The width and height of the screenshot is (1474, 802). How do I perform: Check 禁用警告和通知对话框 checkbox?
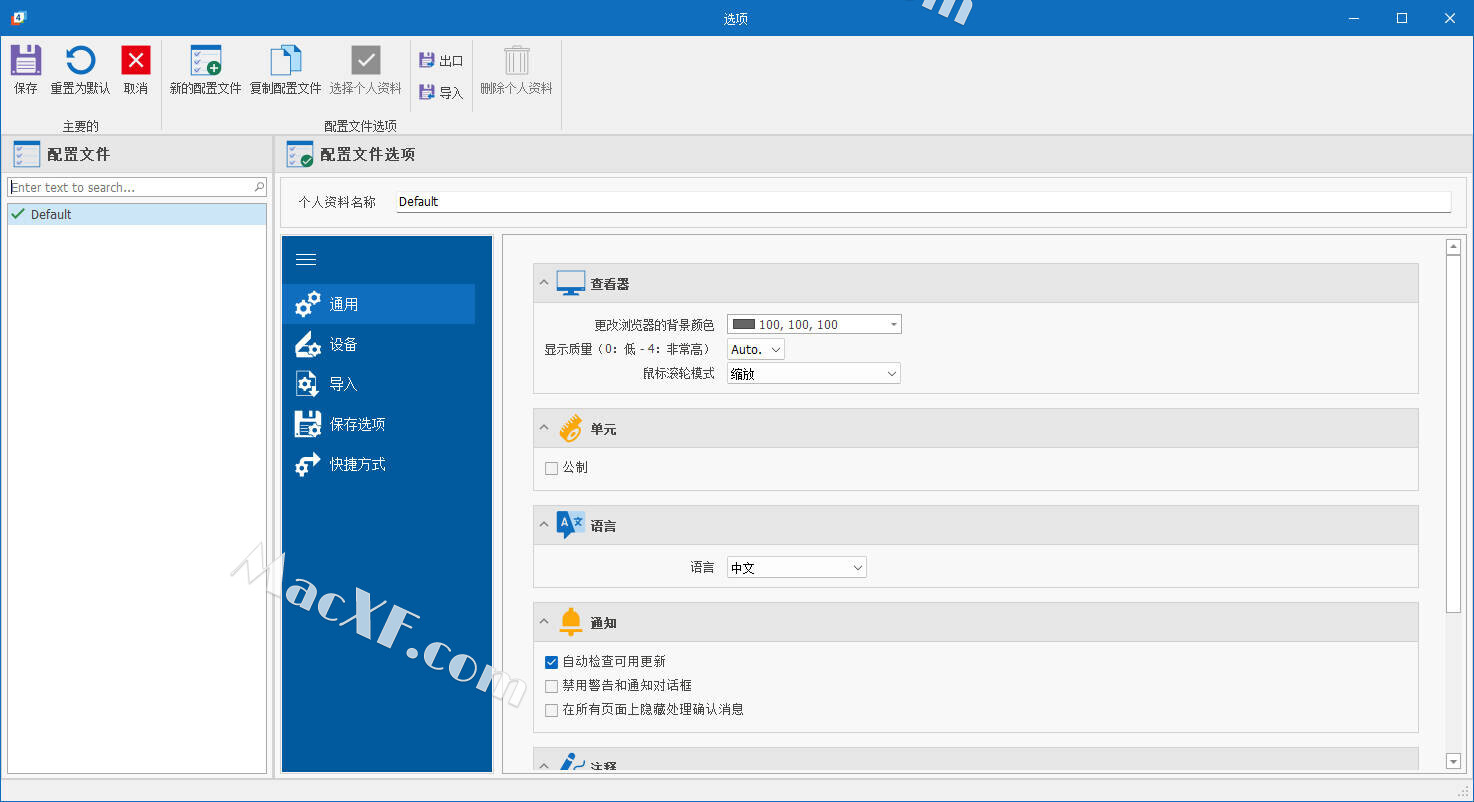tap(551, 686)
